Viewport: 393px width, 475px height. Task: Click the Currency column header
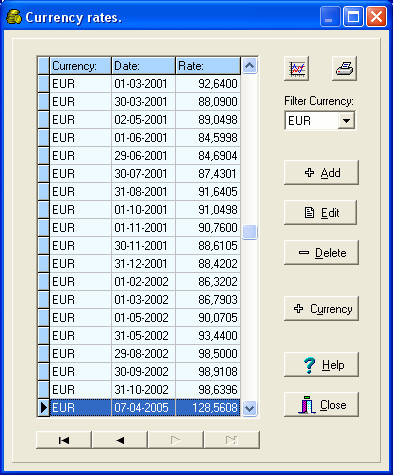coord(80,66)
